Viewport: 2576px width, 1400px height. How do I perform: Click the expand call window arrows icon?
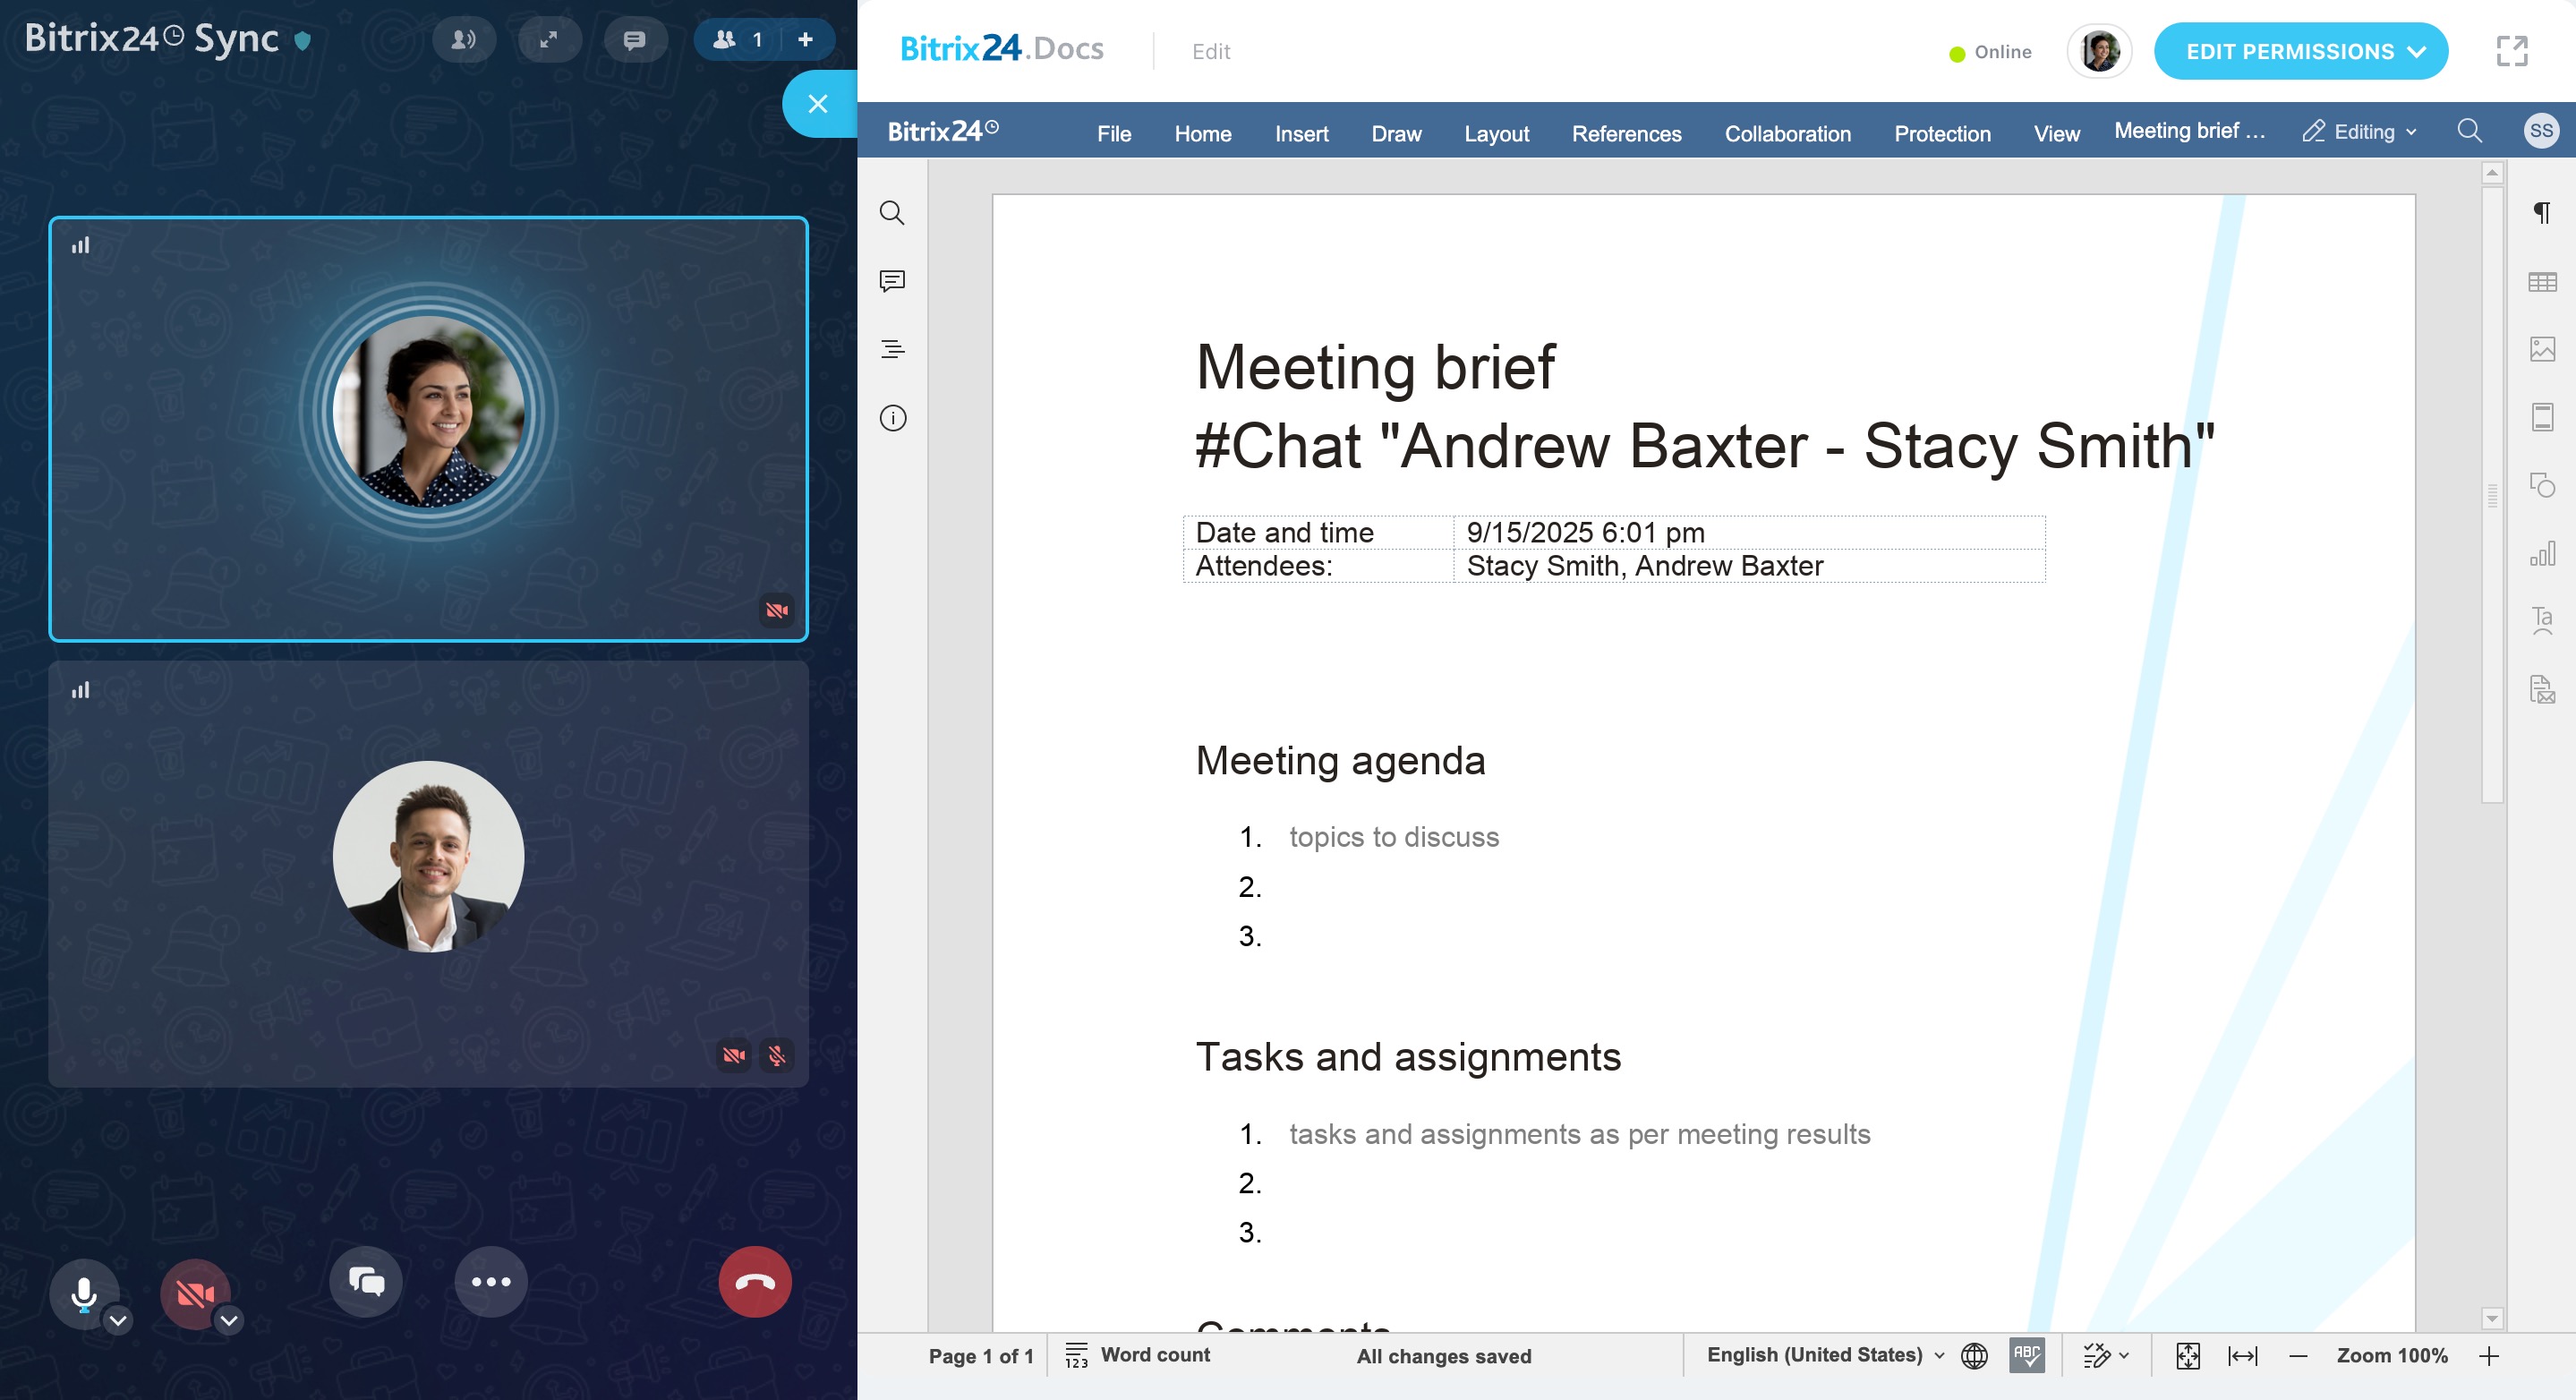(549, 40)
